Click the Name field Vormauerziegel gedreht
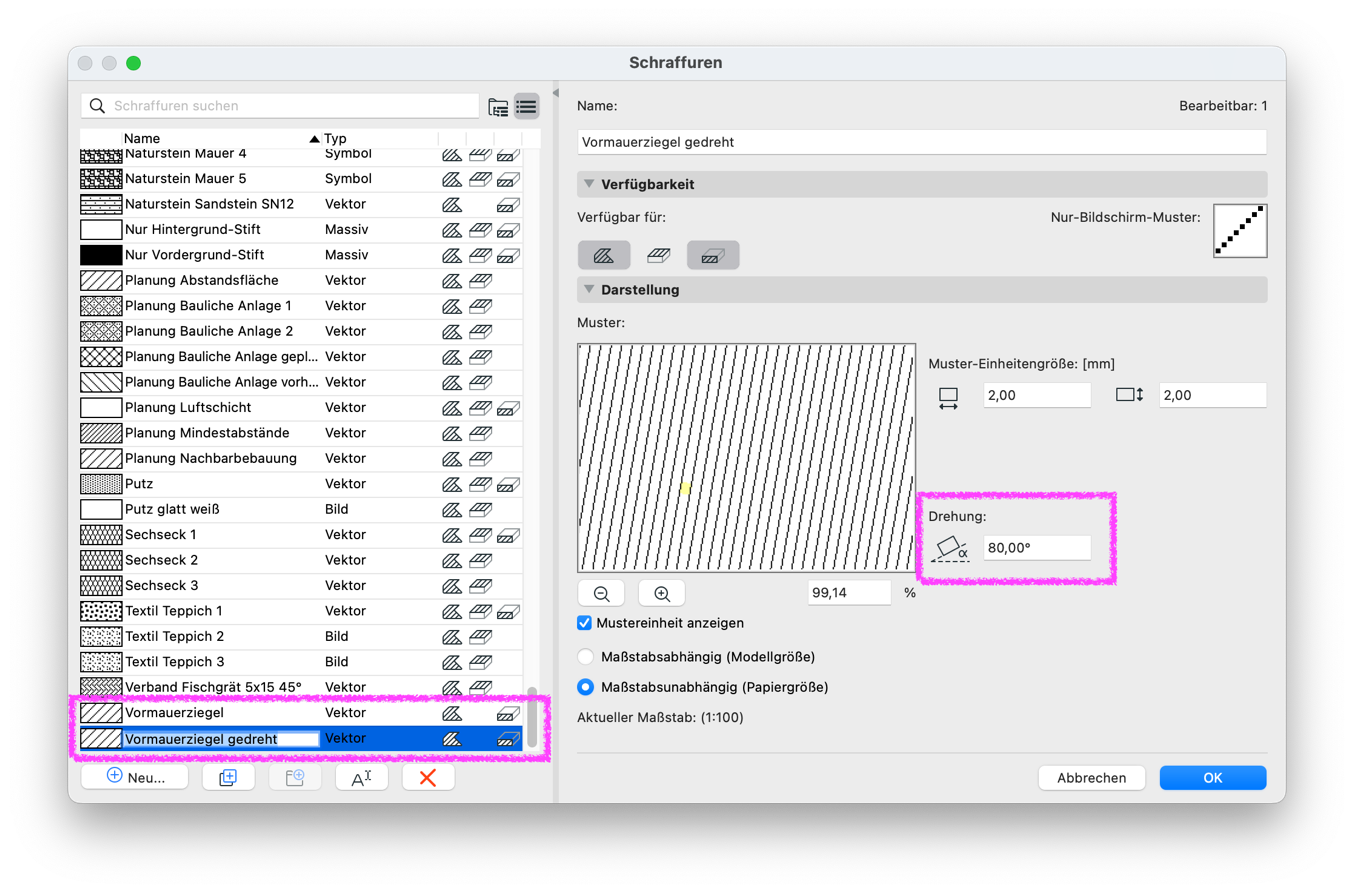This screenshot has height=893, width=1354. tap(922, 142)
